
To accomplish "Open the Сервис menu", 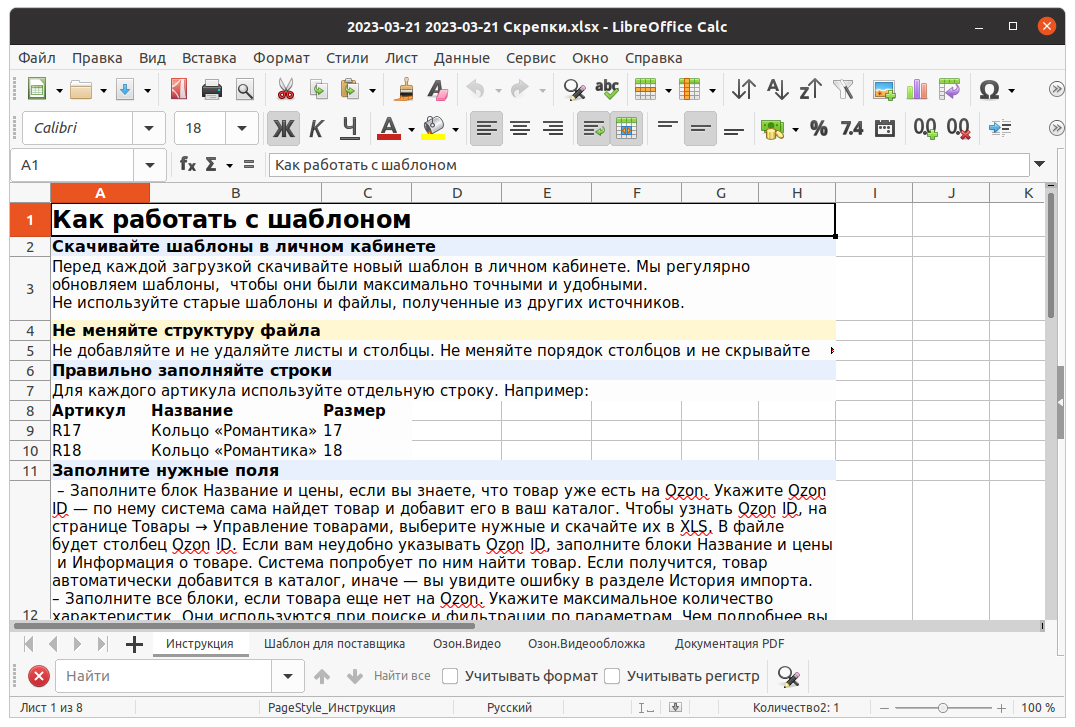I will [x=531, y=58].
